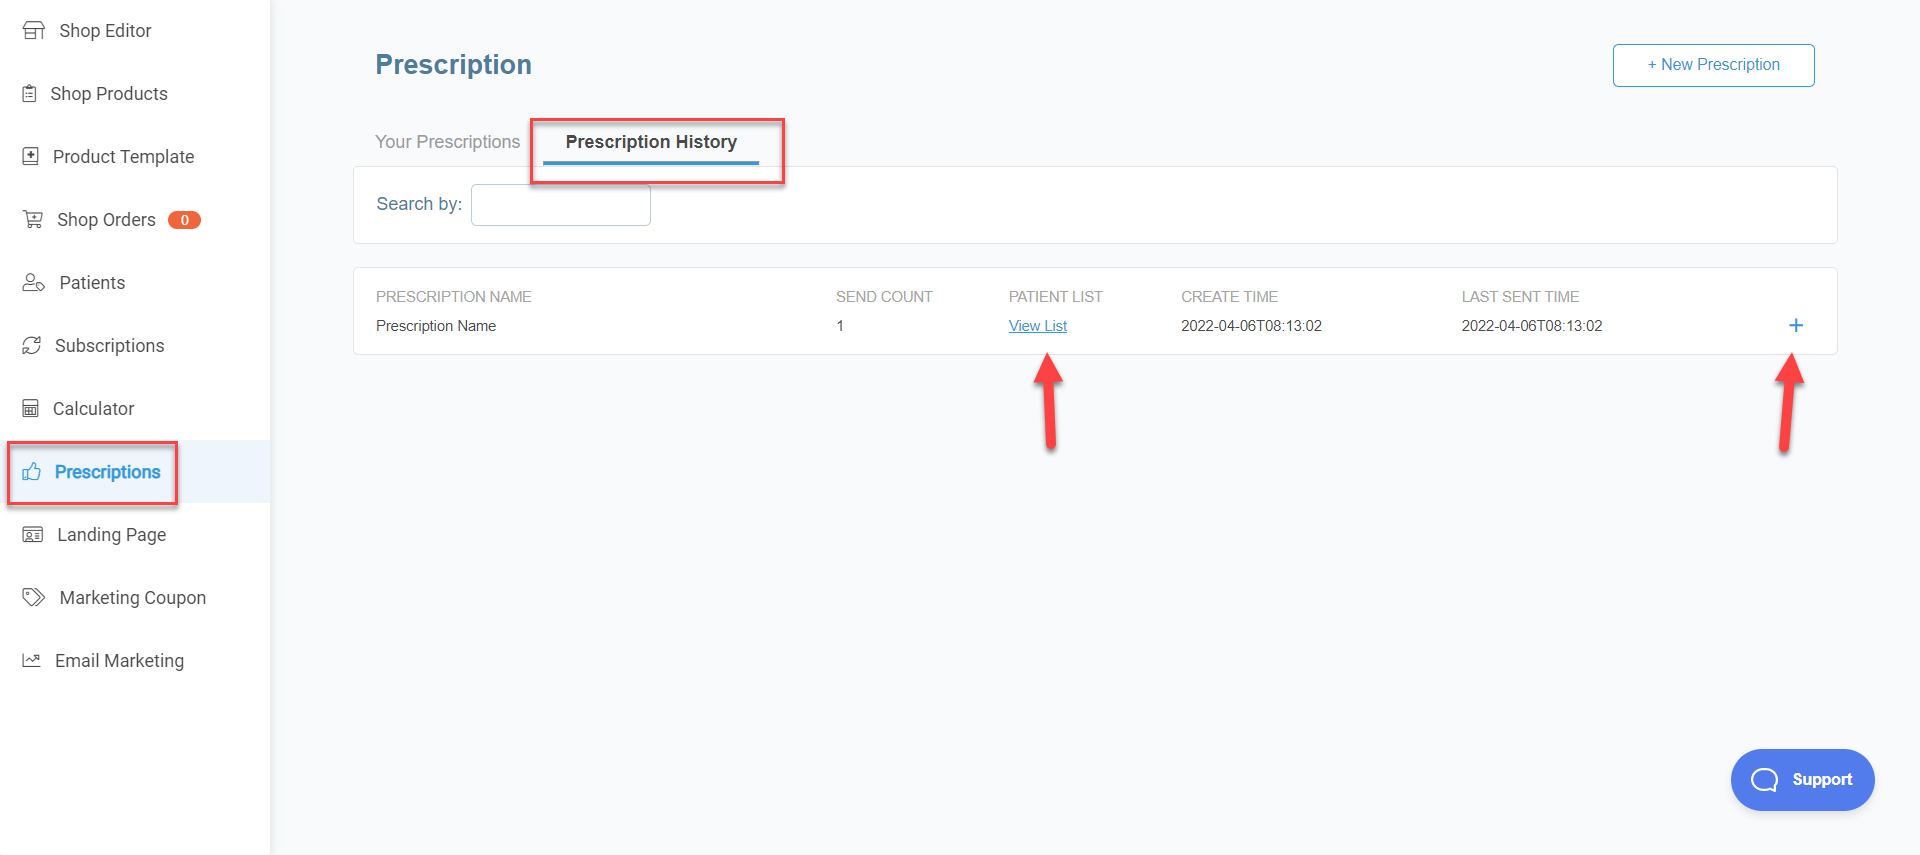Focus the Search by input field
The width and height of the screenshot is (1920, 855).
pos(560,205)
